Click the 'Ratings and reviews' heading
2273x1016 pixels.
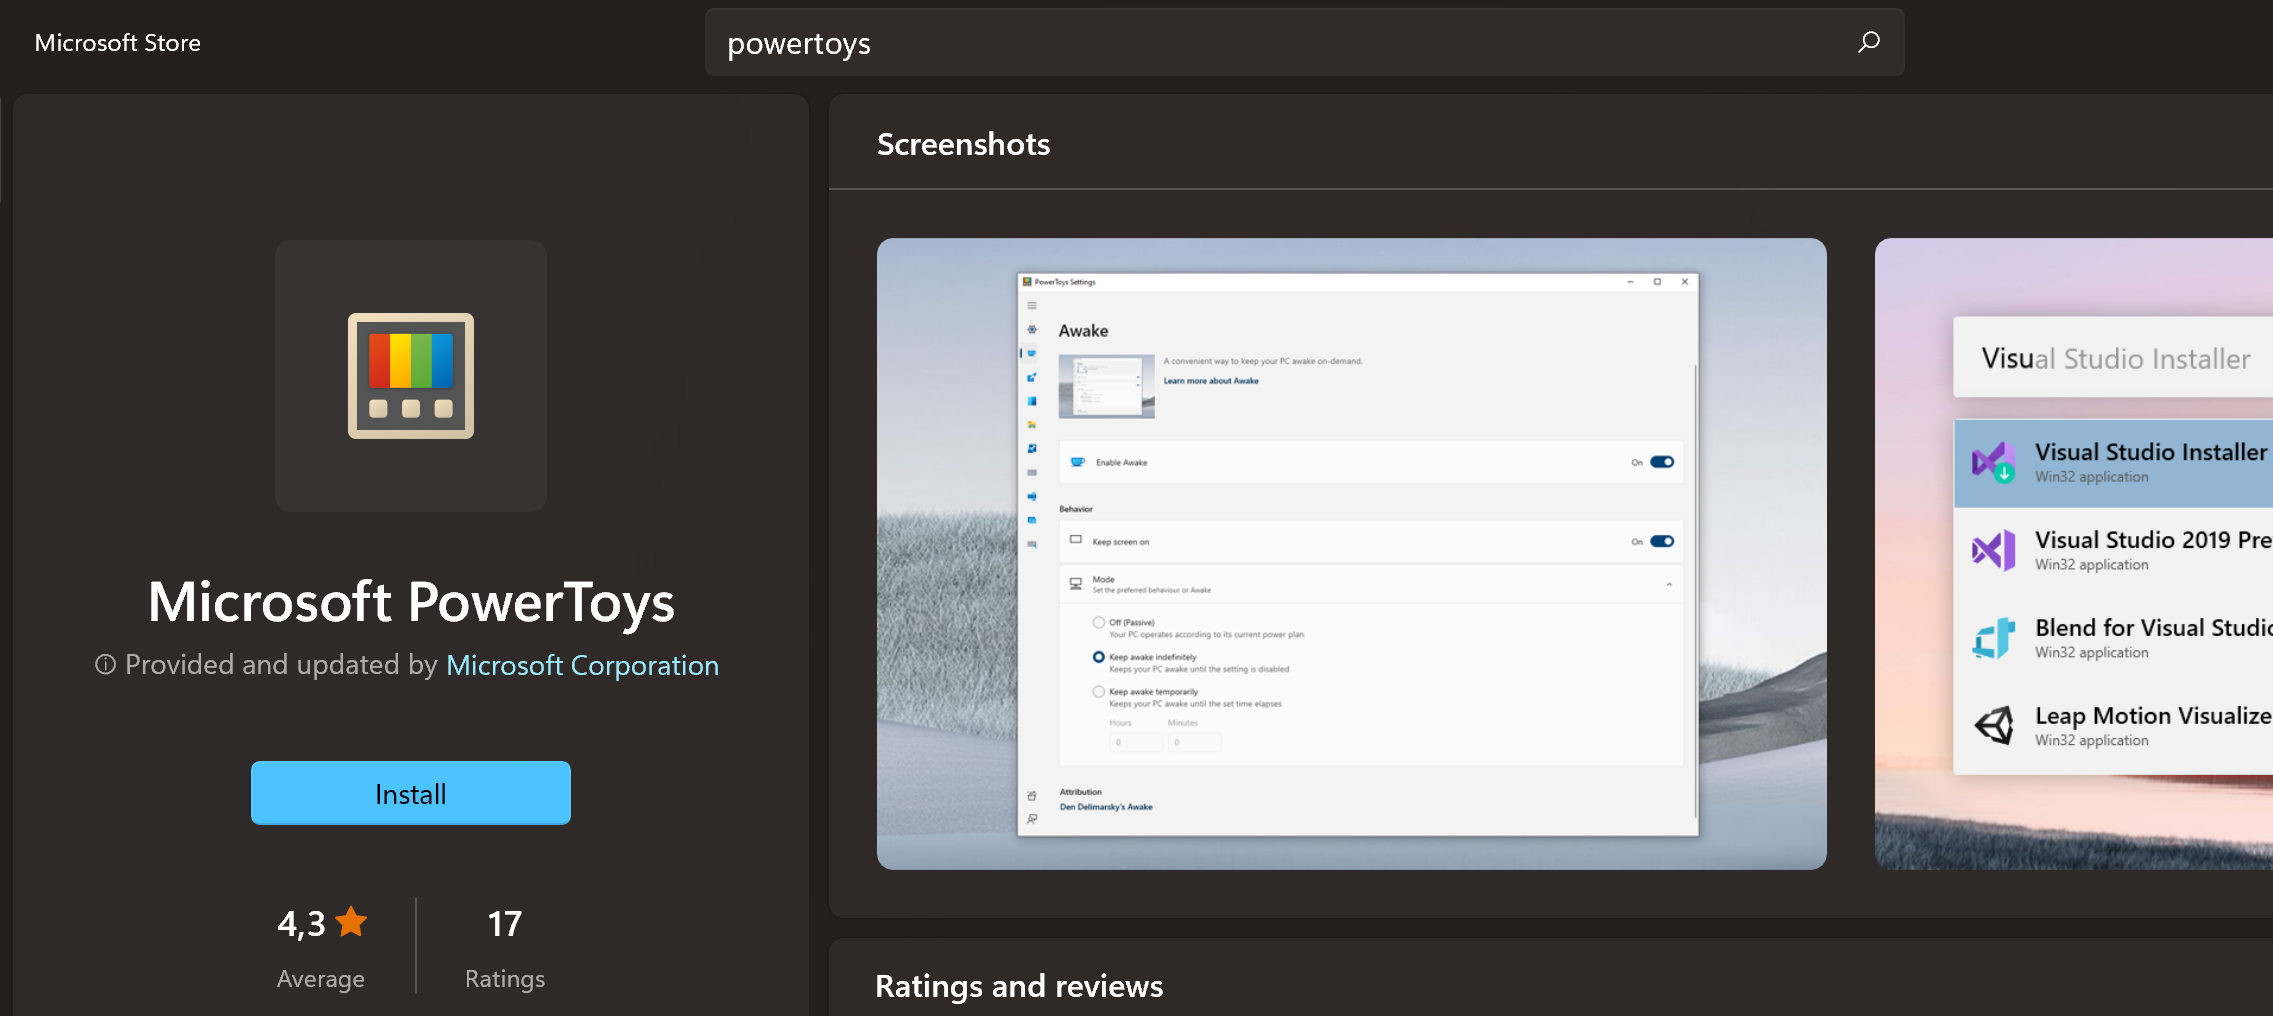(x=1019, y=986)
